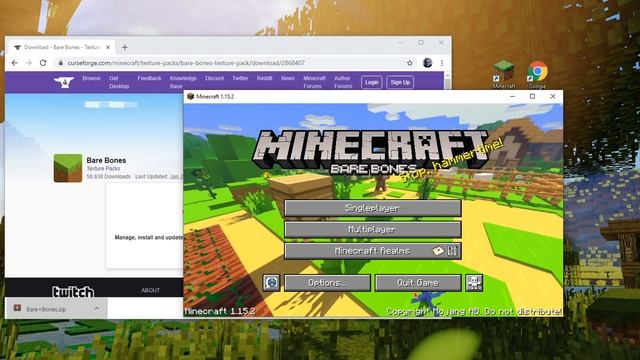Click the Minecraft language globe icon button
This screenshot has height=360, width=640.
(x=271, y=283)
